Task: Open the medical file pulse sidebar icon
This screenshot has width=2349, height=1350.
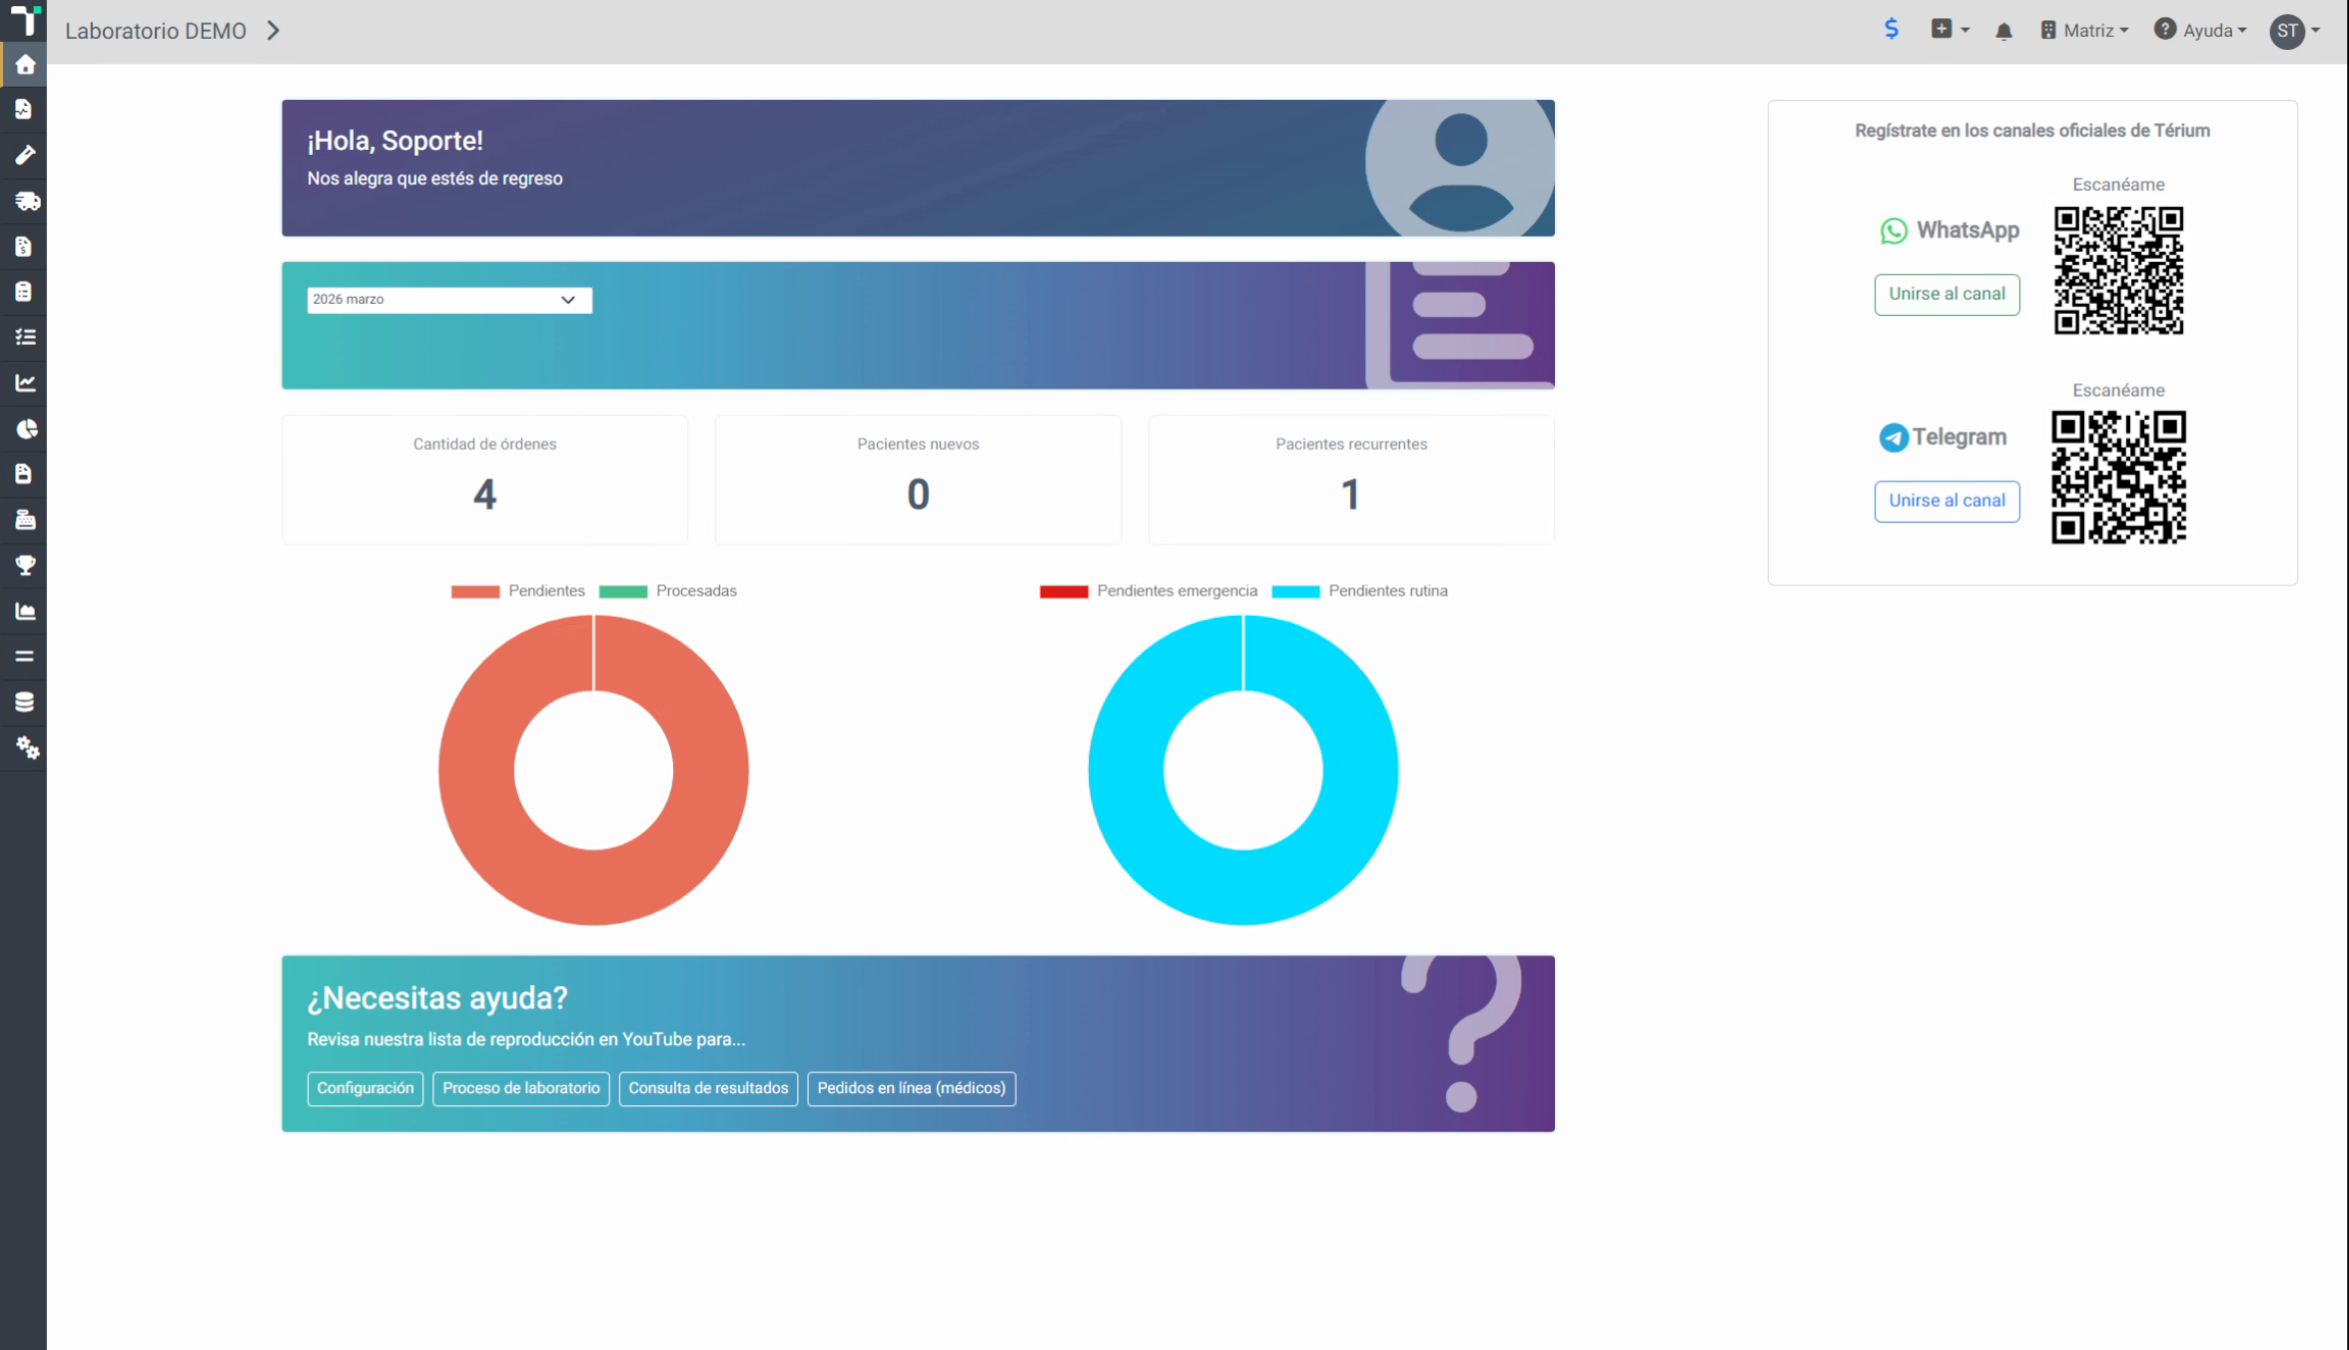Action: (x=24, y=109)
